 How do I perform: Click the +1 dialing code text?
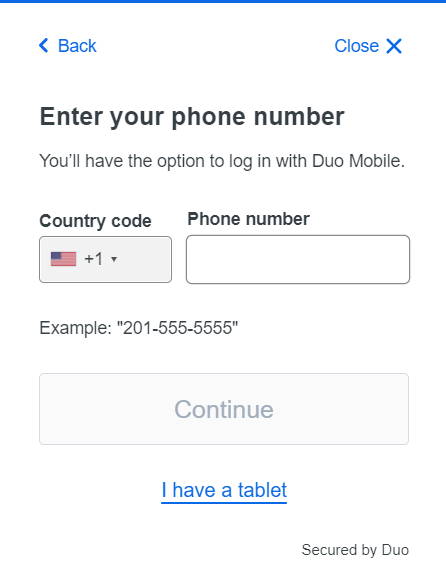[x=93, y=259]
